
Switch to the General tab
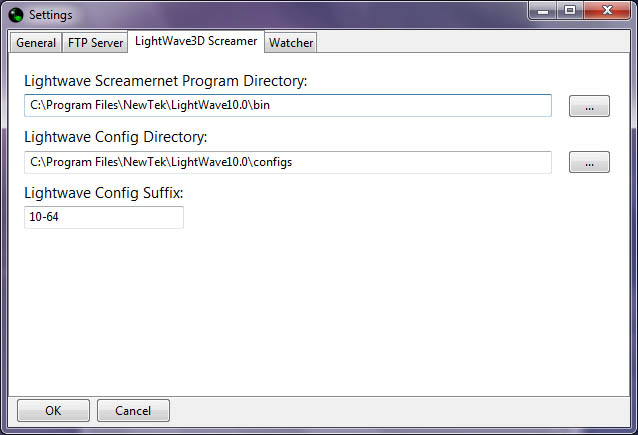point(36,43)
